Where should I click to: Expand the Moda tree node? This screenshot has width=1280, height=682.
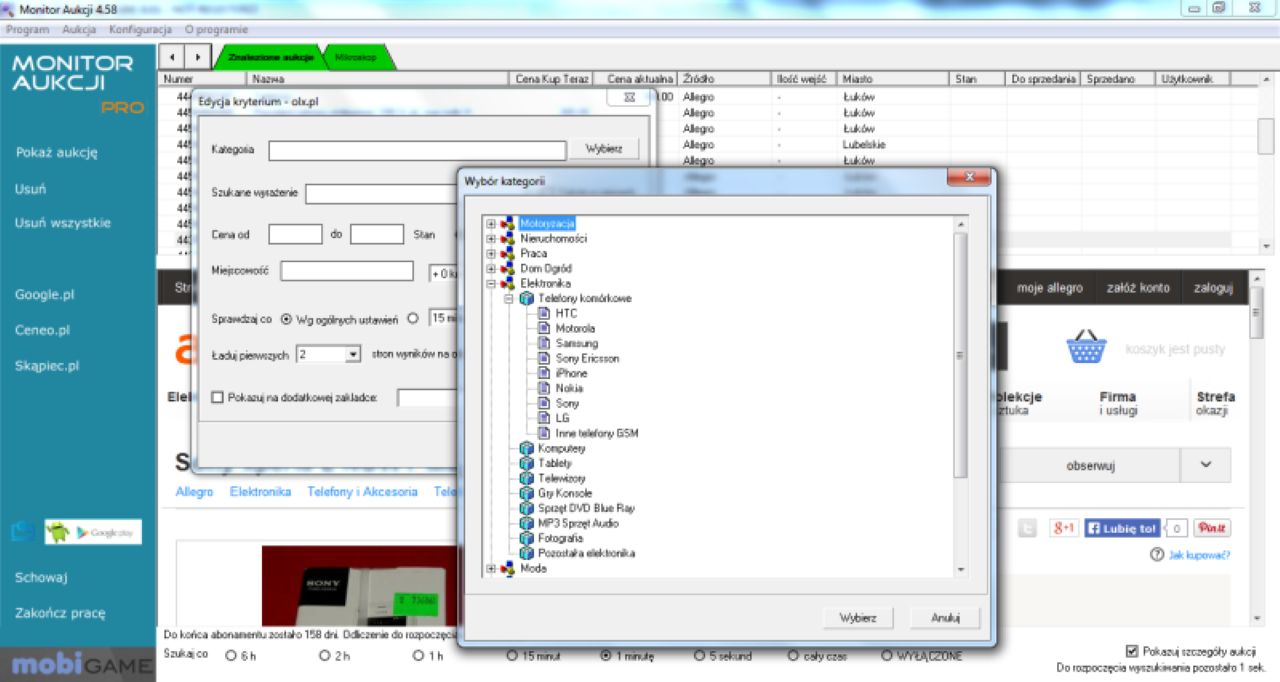[491, 569]
